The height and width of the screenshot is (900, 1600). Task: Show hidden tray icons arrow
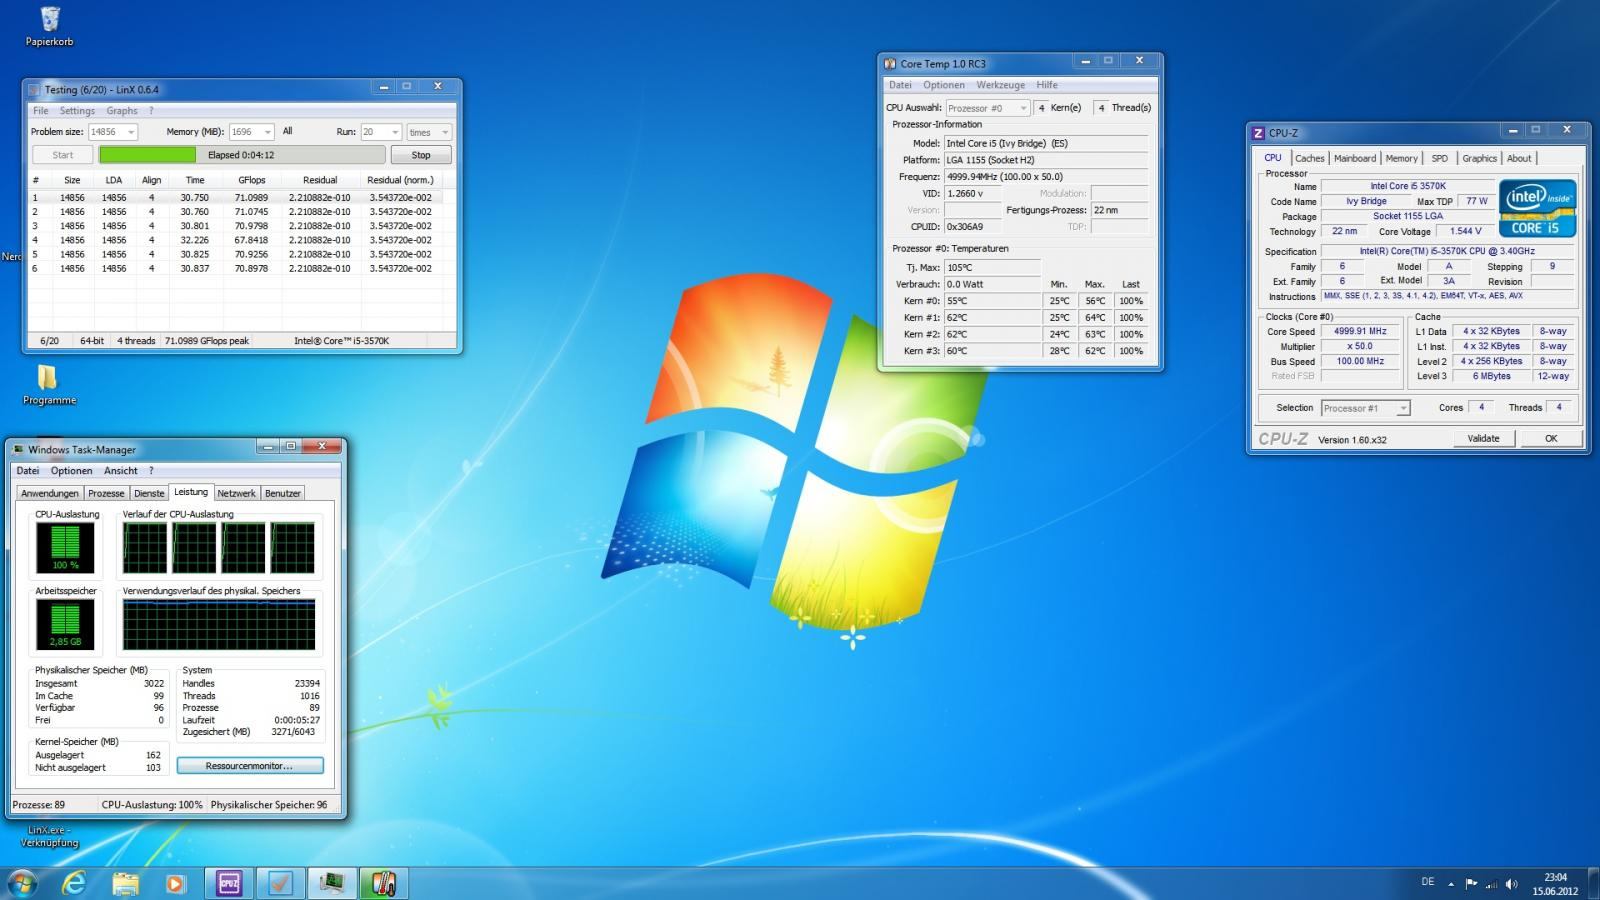pyautogui.click(x=1451, y=883)
